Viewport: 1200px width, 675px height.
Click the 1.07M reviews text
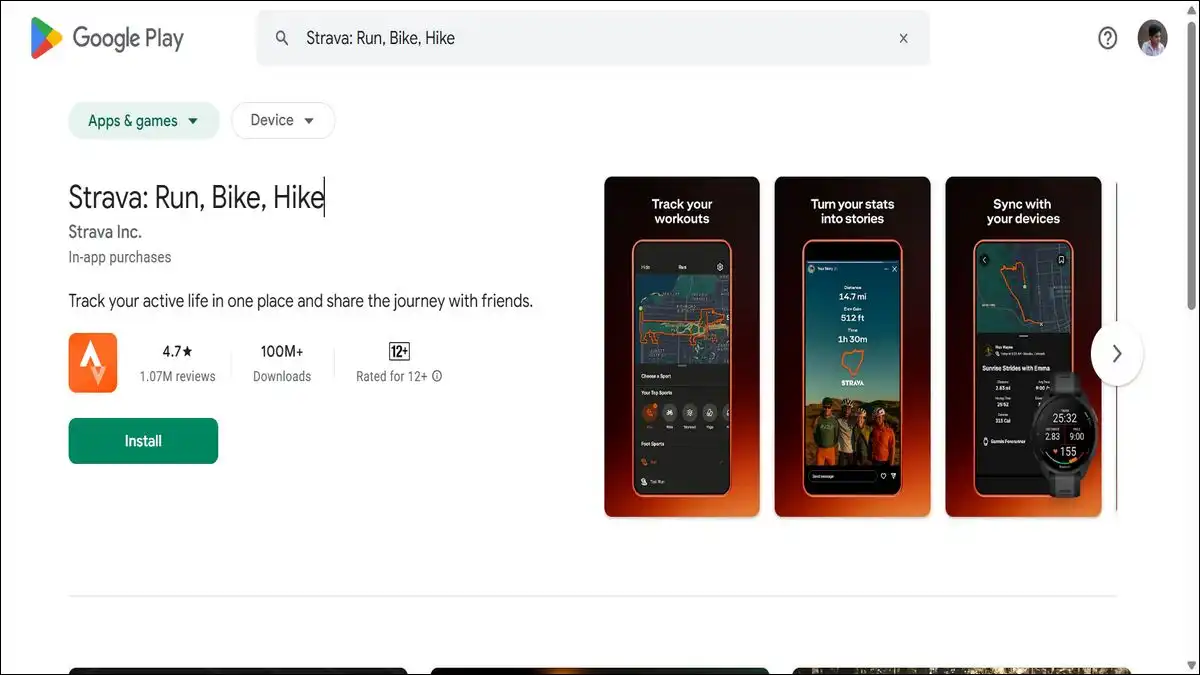coord(178,377)
